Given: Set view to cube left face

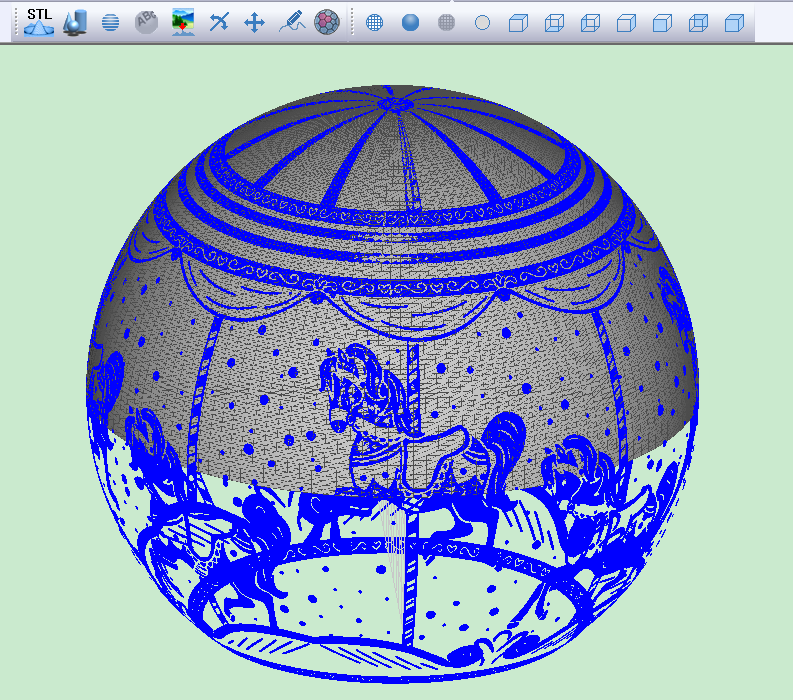Looking at the screenshot, I should pos(590,23).
